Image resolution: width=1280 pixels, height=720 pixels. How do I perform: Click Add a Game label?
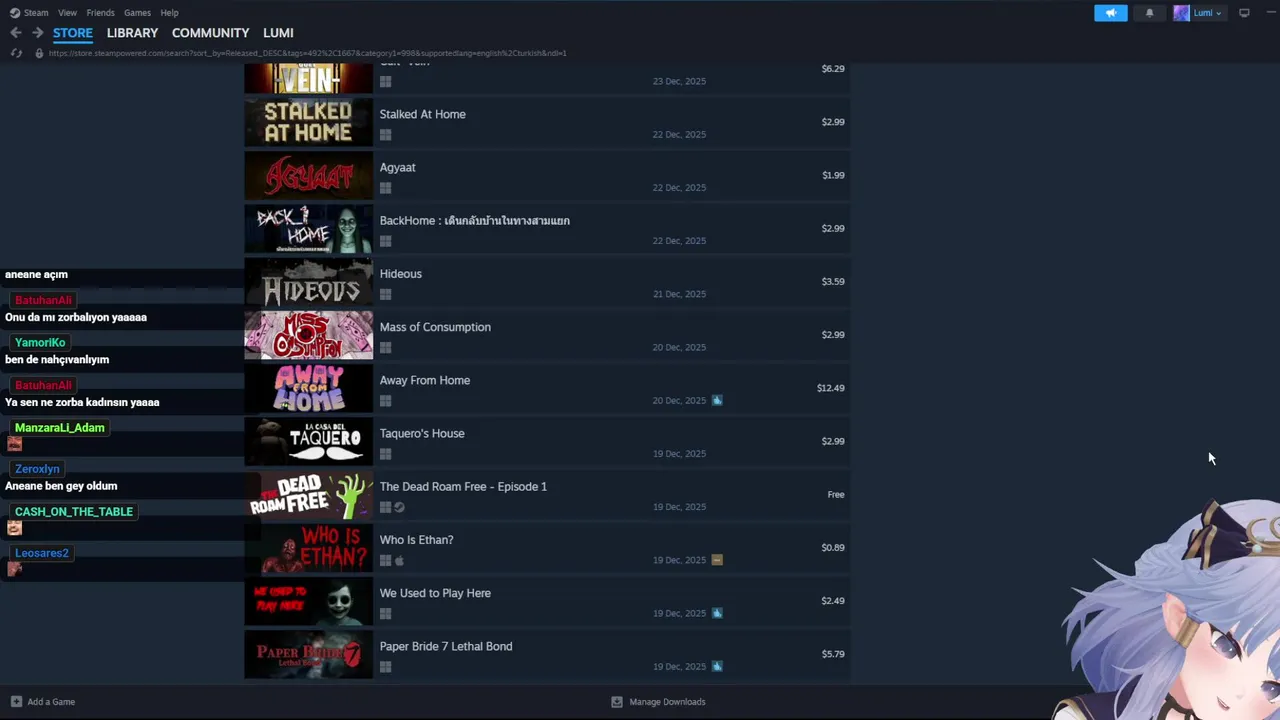click(51, 702)
